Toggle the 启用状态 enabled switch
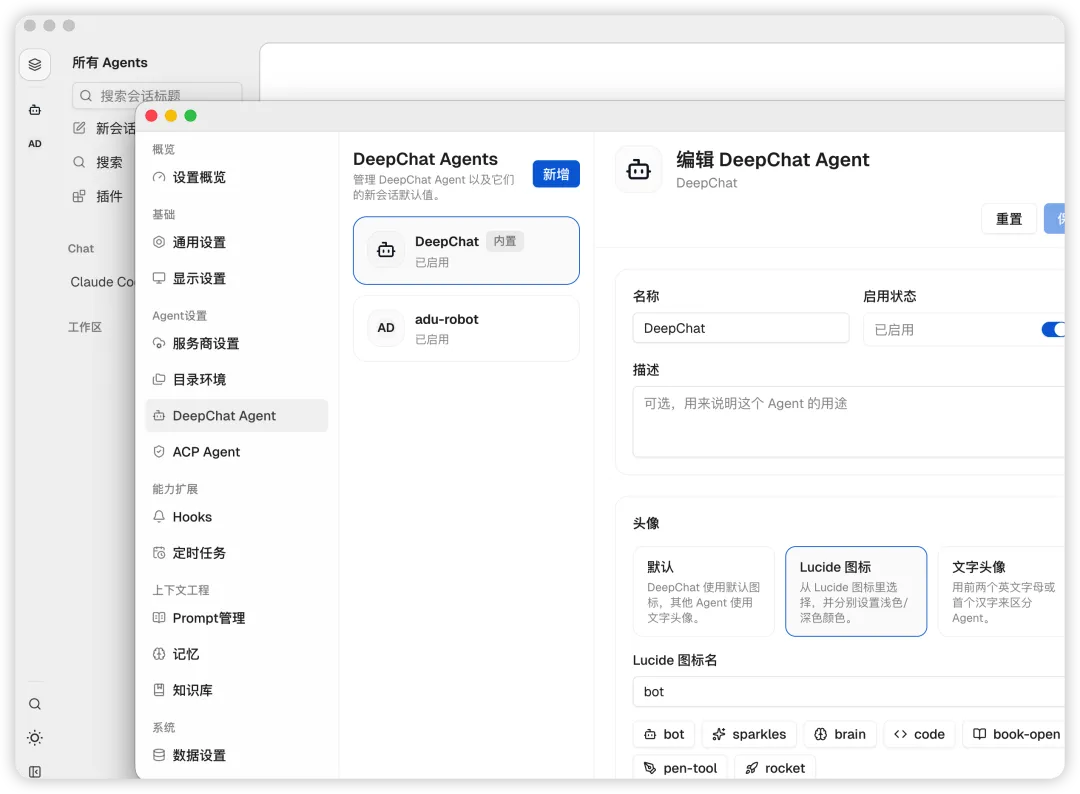This screenshot has width=1080, height=794. point(1054,329)
